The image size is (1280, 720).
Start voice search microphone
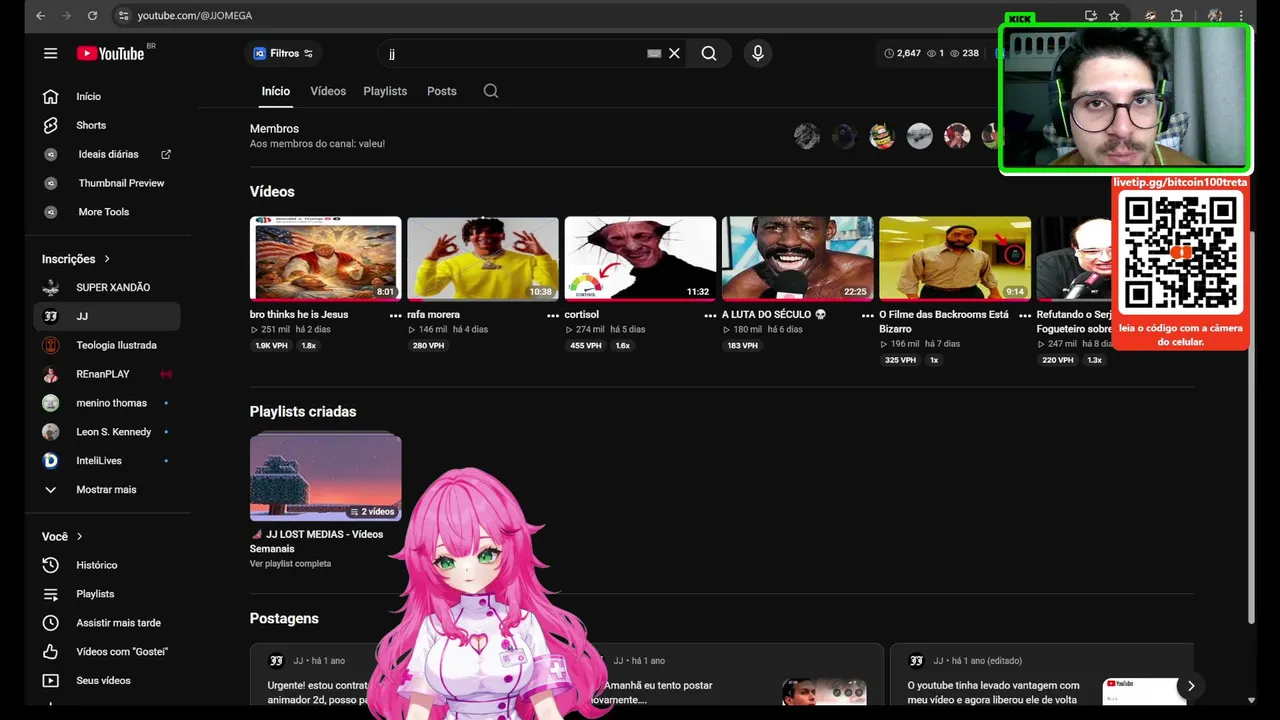(758, 53)
